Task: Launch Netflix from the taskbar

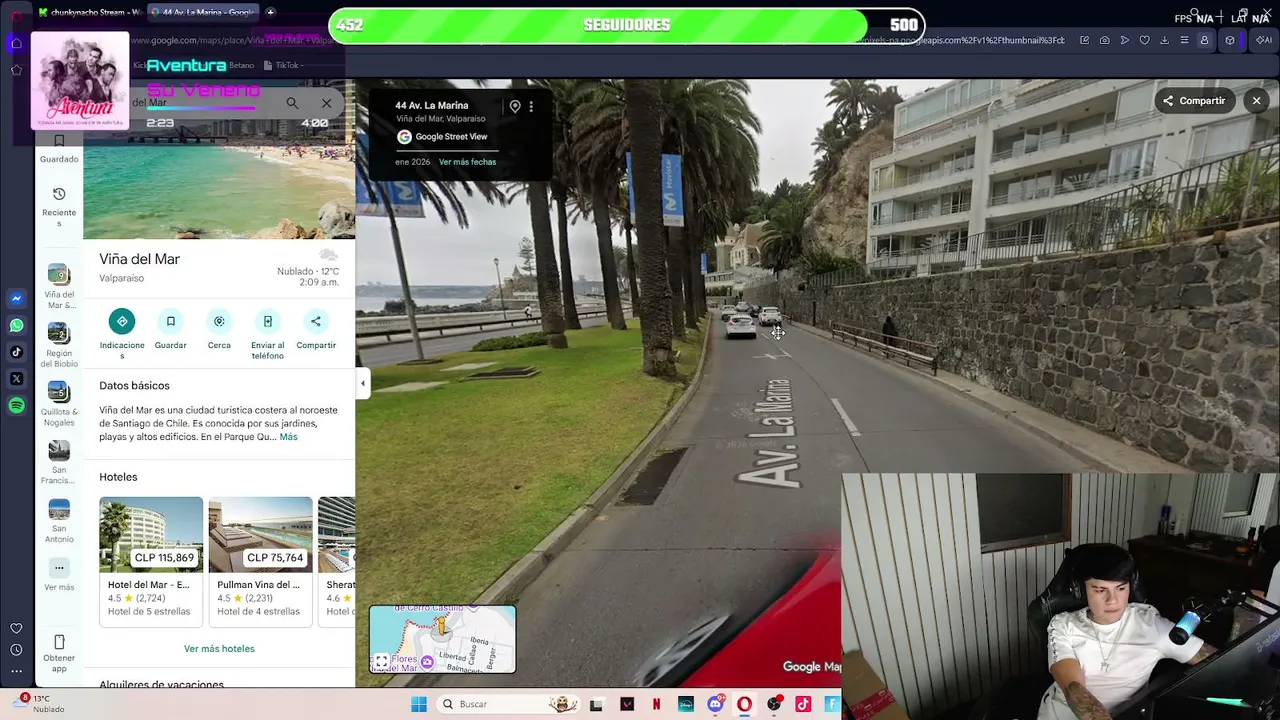Action: [x=656, y=704]
